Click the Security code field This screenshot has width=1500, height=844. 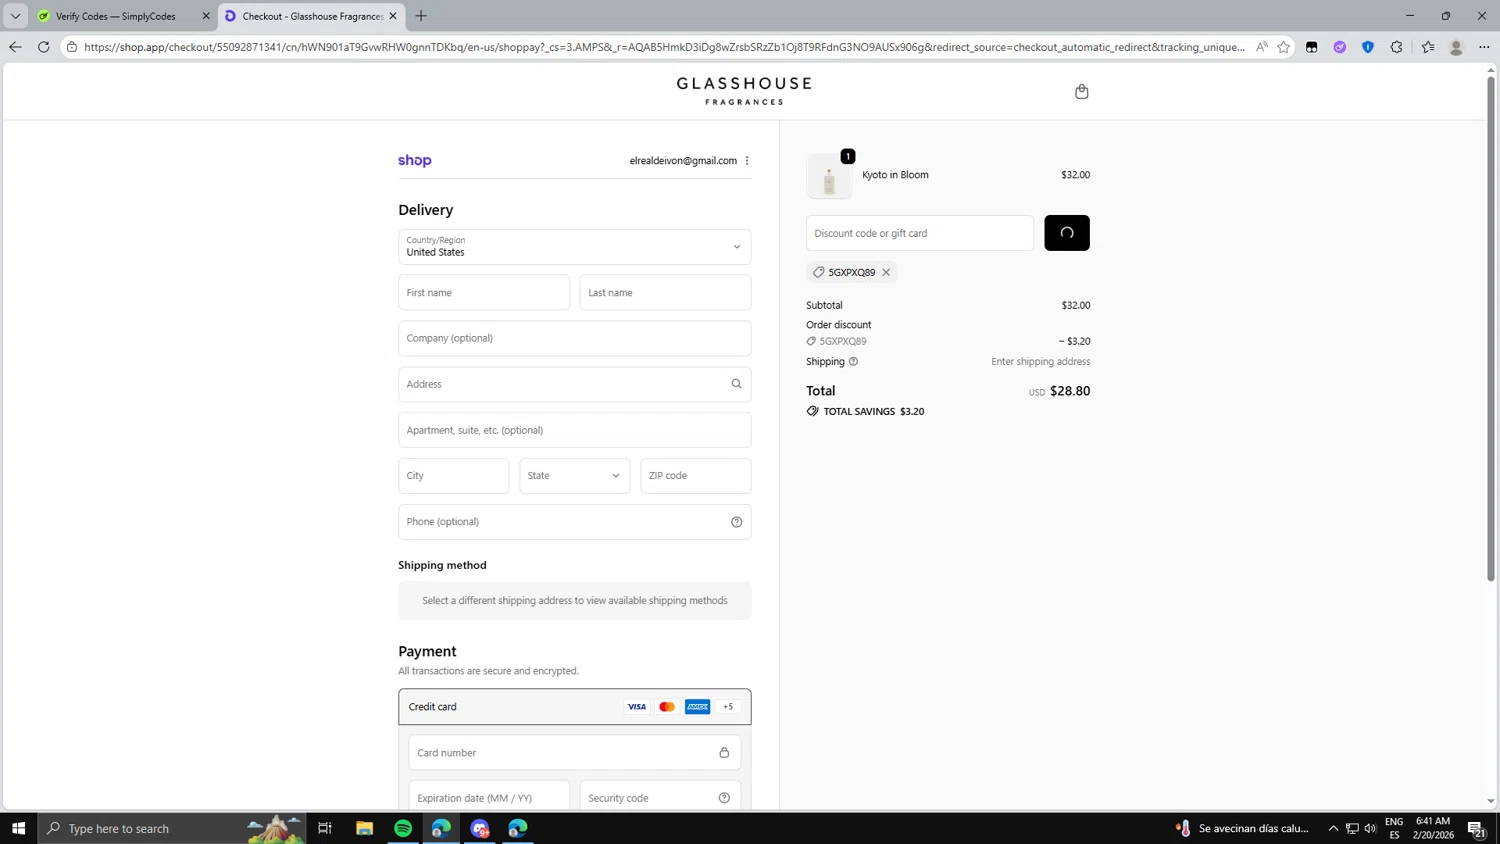(x=660, y=797)
